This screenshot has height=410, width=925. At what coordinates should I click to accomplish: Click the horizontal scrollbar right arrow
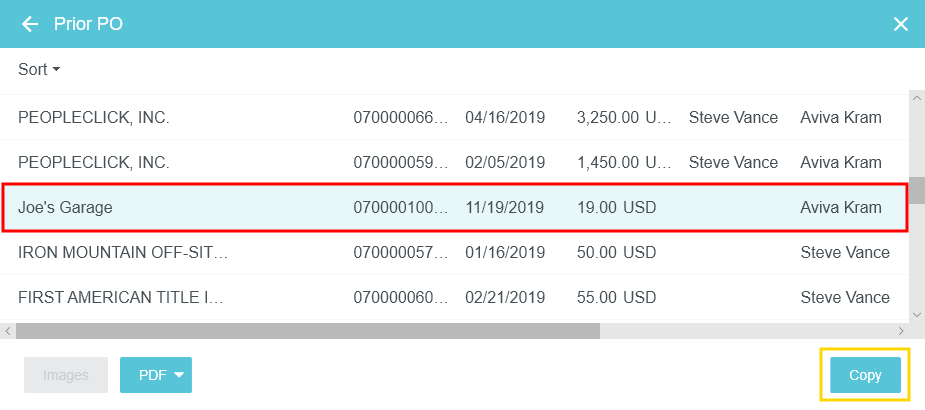[x=901, y=330]
